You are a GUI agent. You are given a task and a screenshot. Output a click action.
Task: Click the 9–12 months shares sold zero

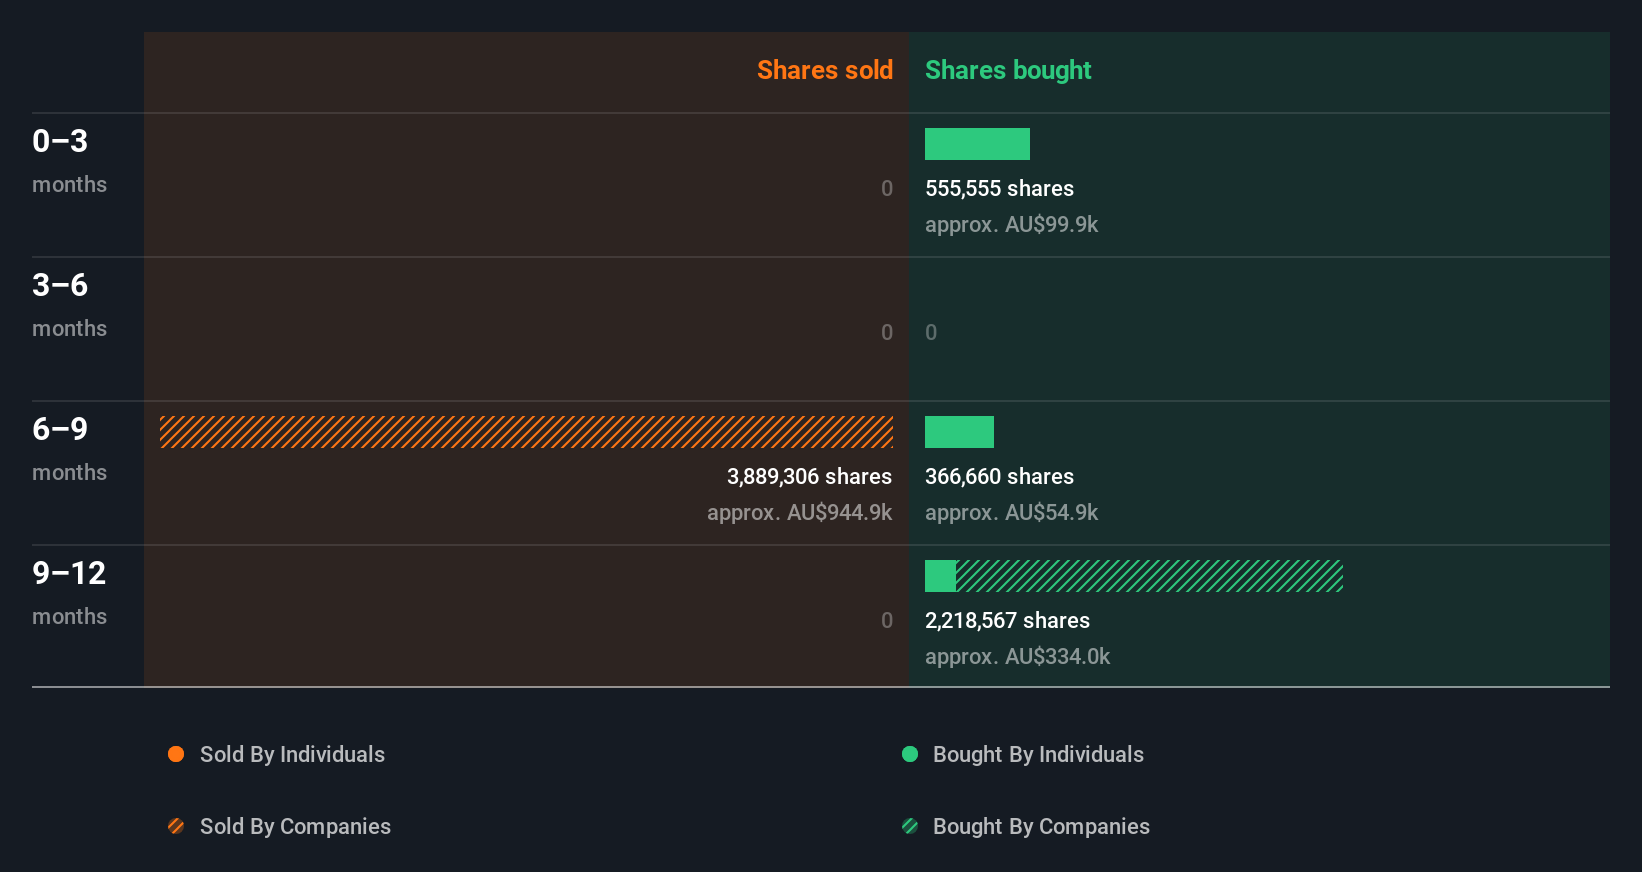pyautogui.click(x=887, y=621)
